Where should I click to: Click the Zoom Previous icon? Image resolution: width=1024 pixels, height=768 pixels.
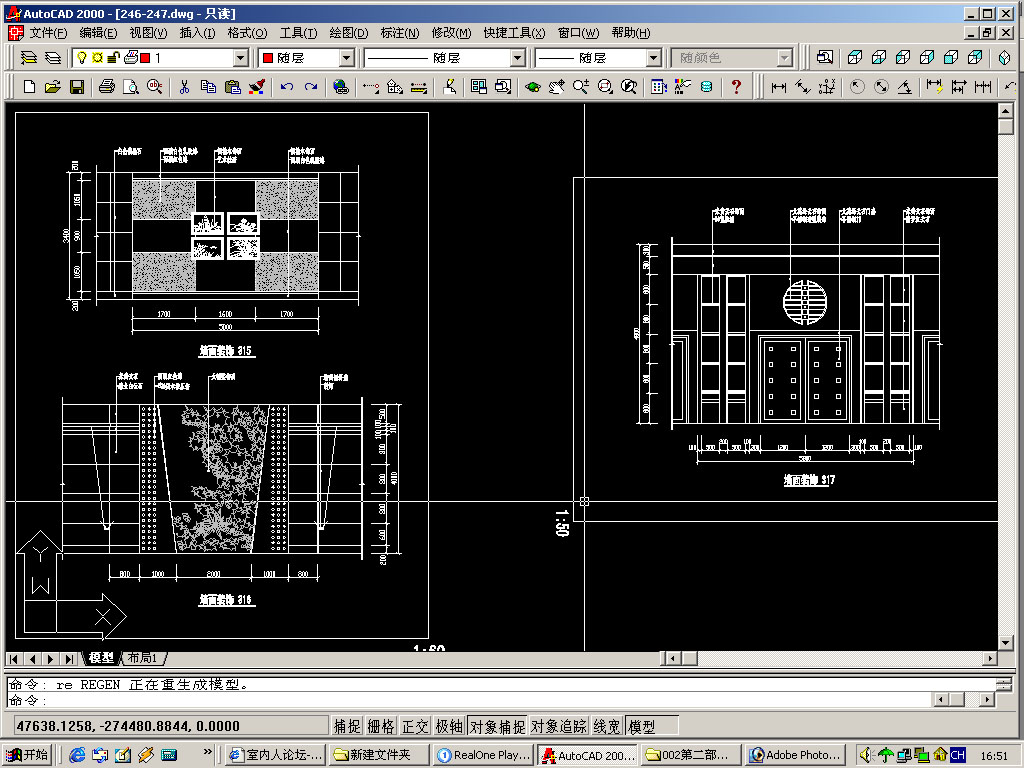[629, 86]
